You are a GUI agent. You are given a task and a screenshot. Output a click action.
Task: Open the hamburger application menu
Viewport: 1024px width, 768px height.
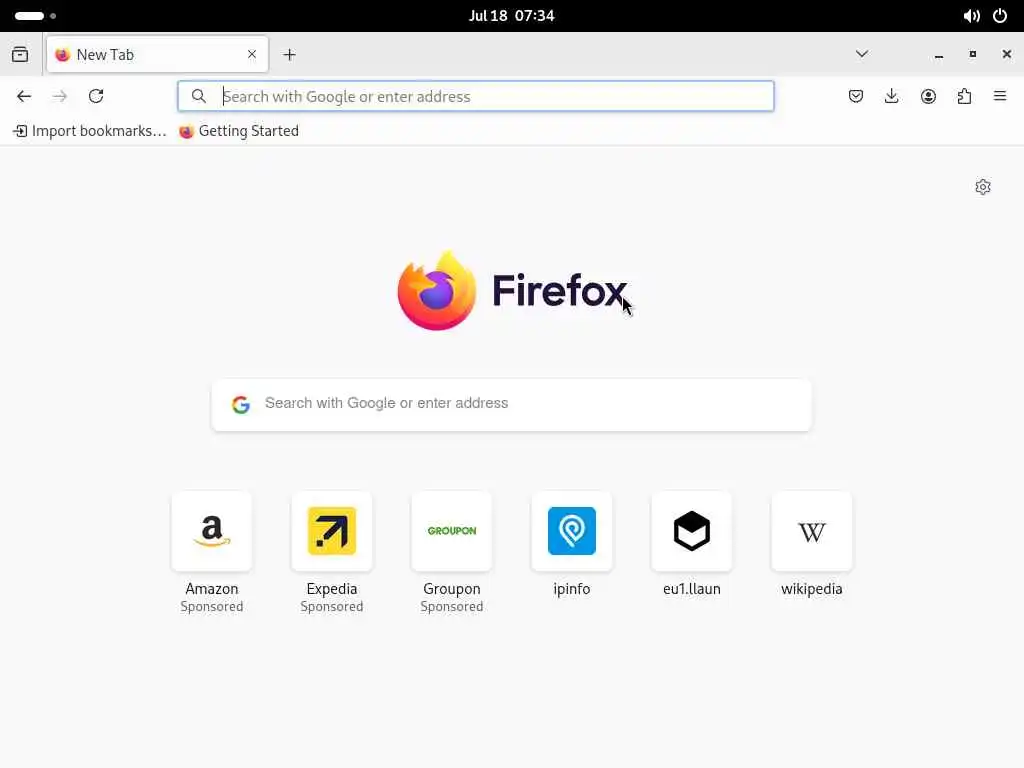pyautogui.click(x=1000, y=97)
